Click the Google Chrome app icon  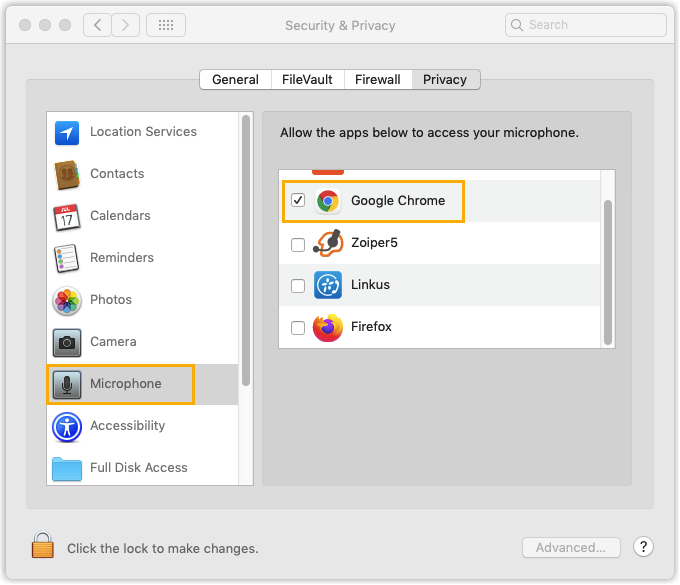327,201
